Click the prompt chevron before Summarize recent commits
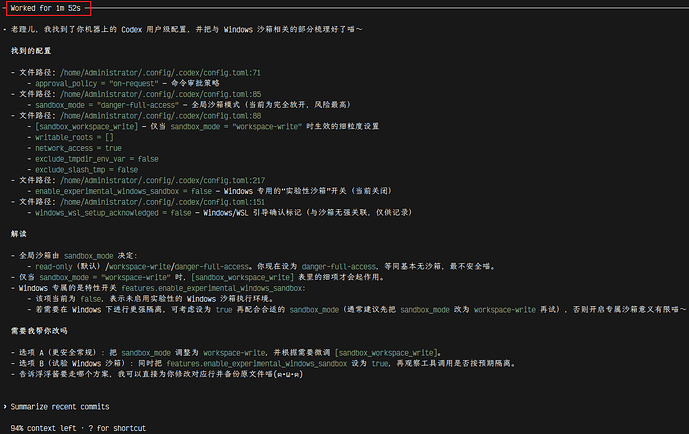Image resolution: width=689 pixels, height=434 pixels. tap(5, 407)
